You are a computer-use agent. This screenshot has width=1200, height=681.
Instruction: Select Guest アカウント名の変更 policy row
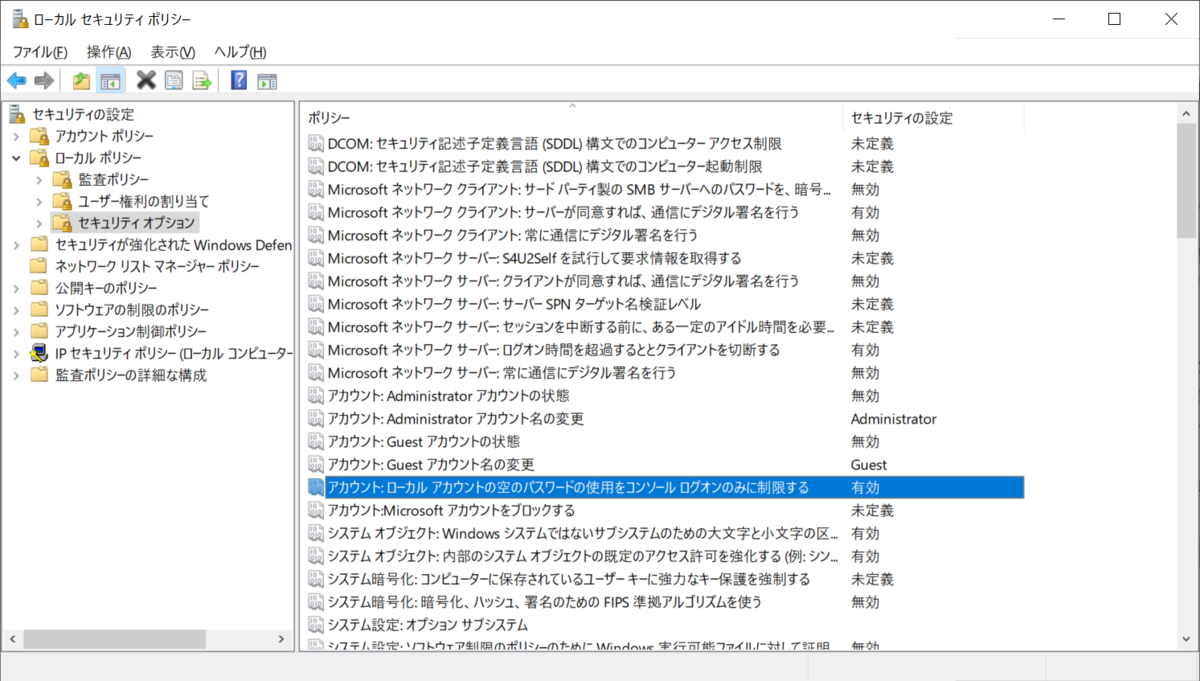tap(663, 464)
